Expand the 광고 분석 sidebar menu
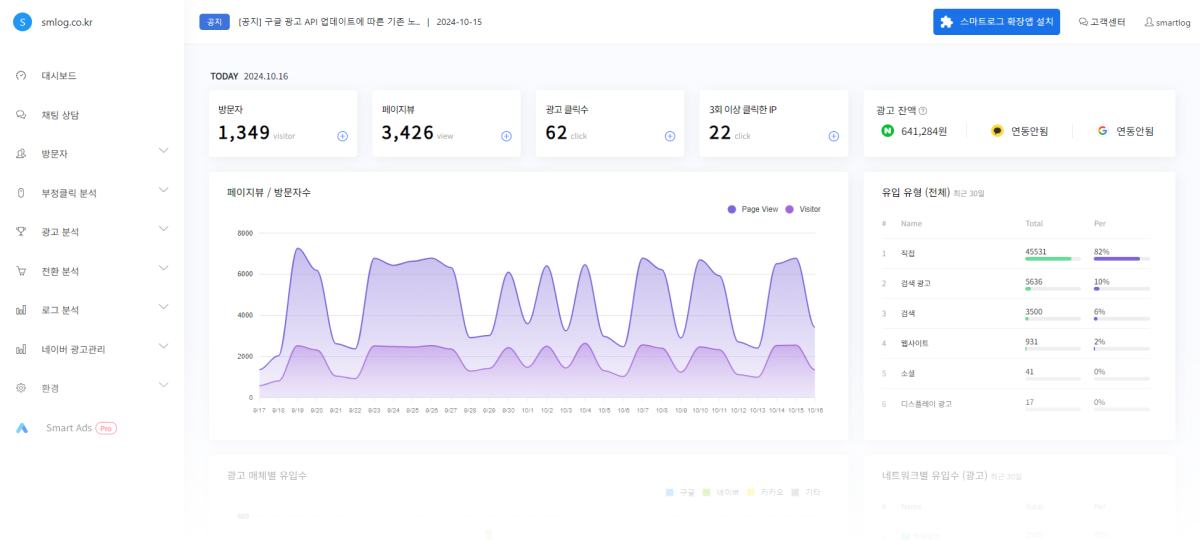 click(x=164, y=229)
